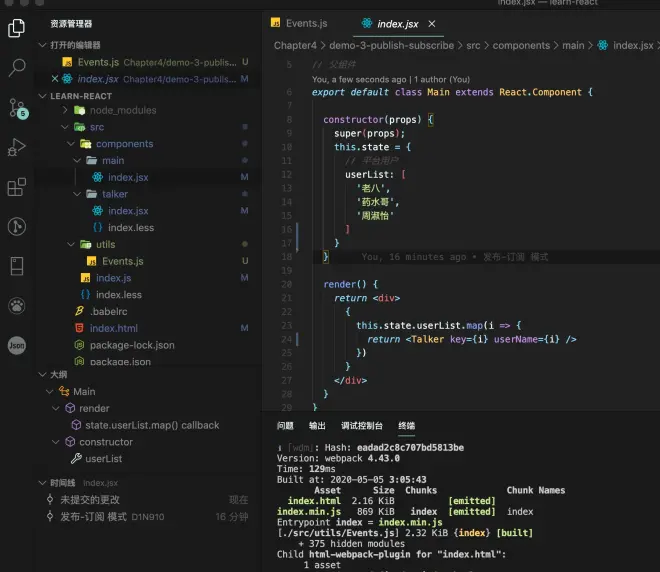Click the explorer panel title
The image size is (660, 572).
pos(71,24)
